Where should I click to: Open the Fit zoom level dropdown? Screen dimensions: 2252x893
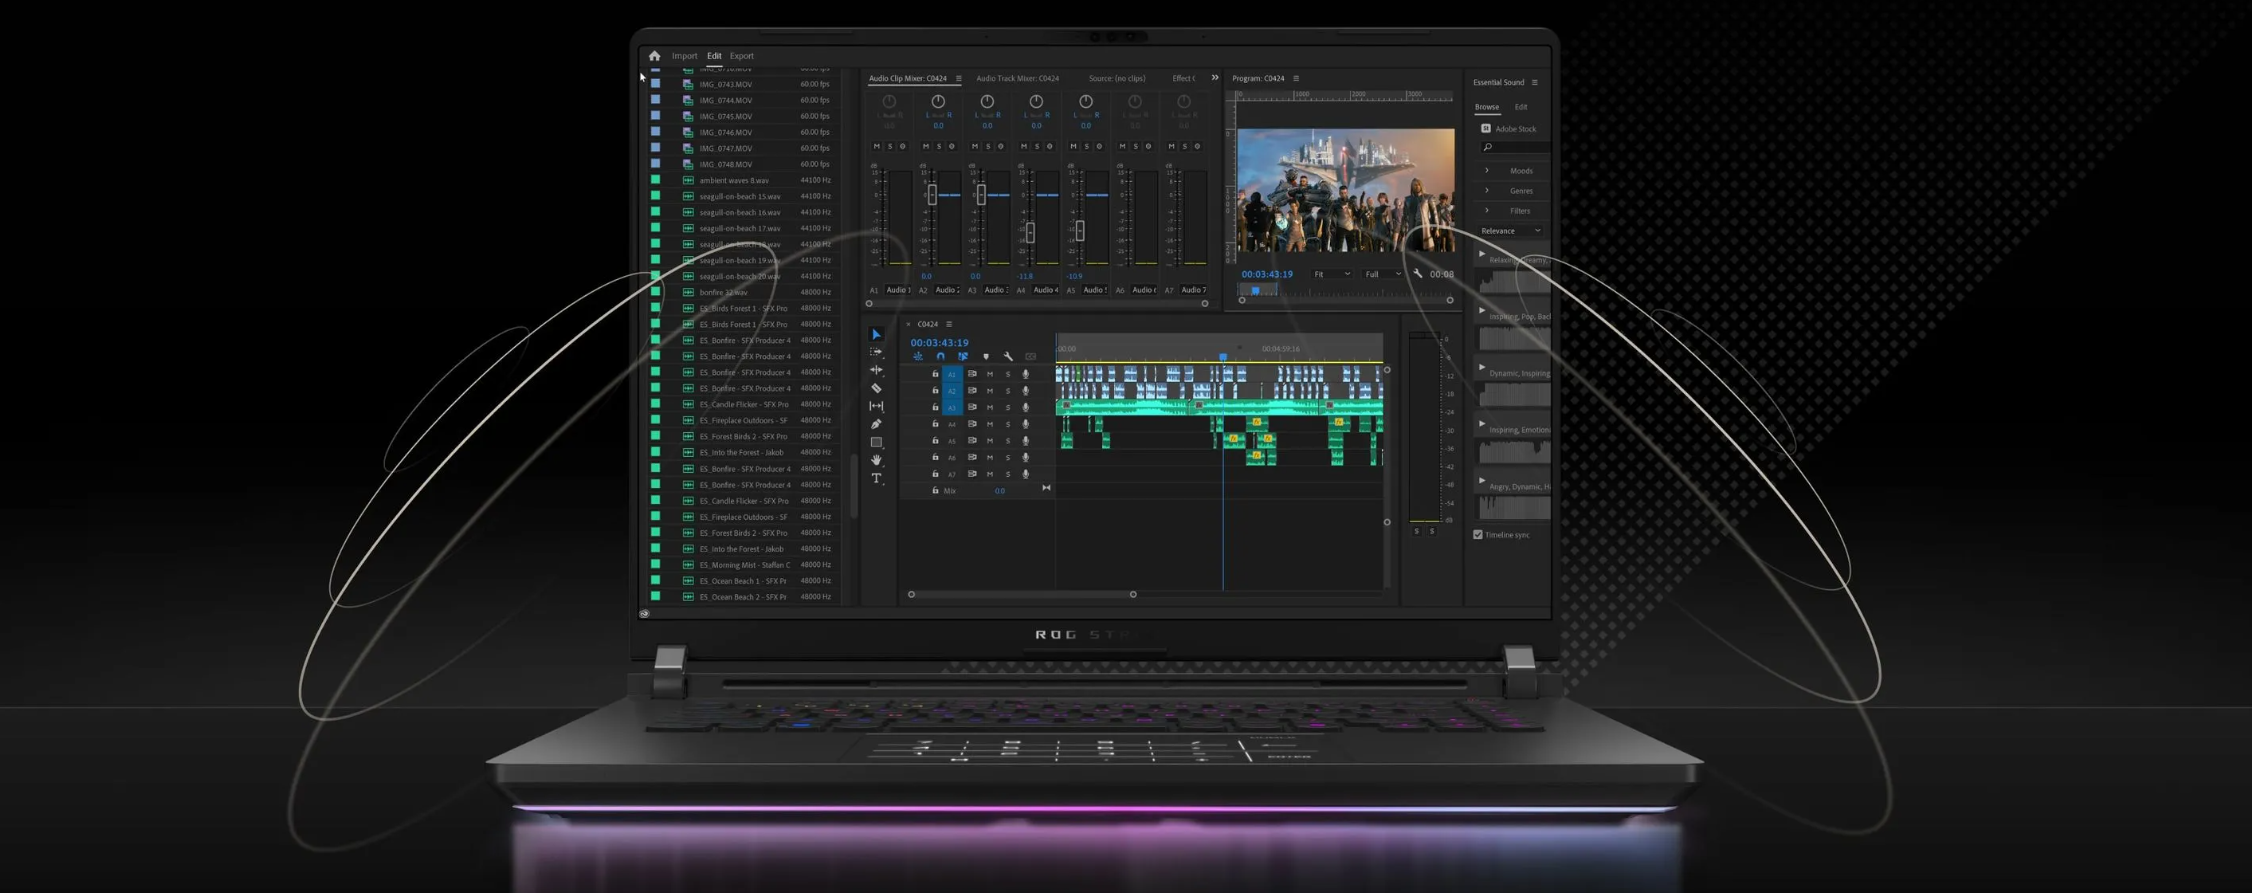click(1332, 274)
